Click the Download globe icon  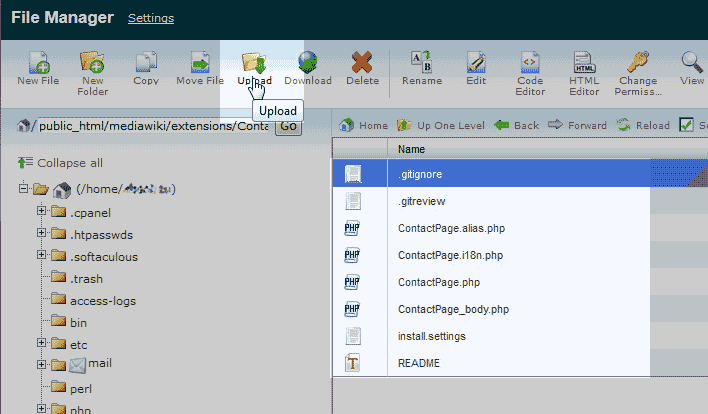[x=308, y=63]
